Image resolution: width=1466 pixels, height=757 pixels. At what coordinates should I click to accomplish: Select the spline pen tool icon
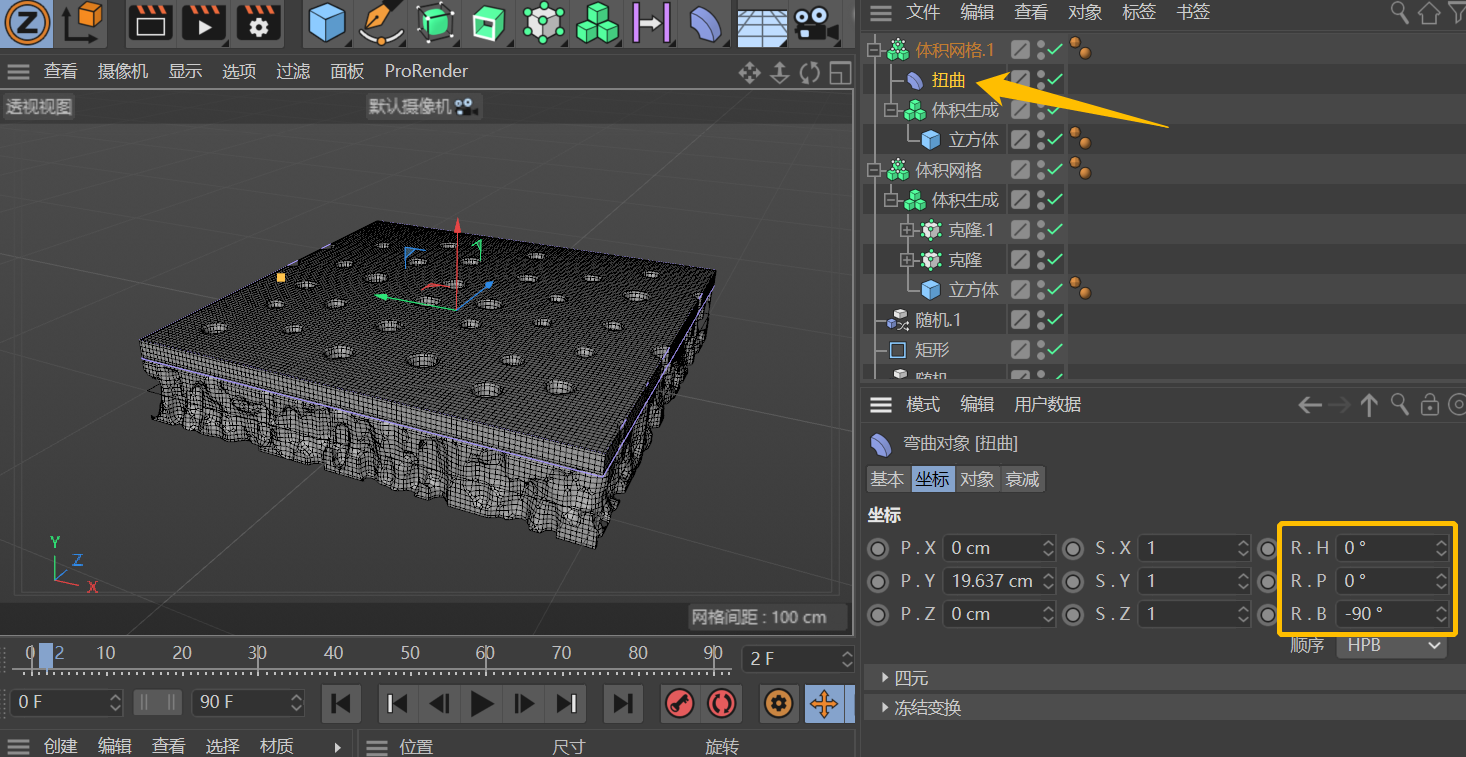click(380, 22)
